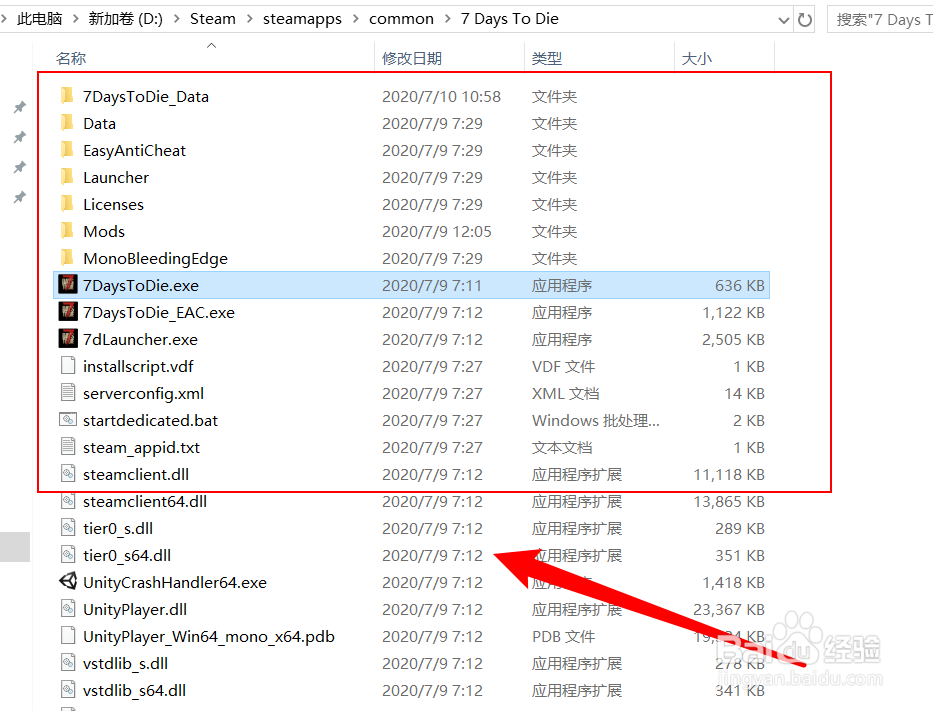The width and height of the screenshot is (933, 711).
Task: Click the installscript.vdf file icon
Action: pyautogui.click(x=68, y=365)
